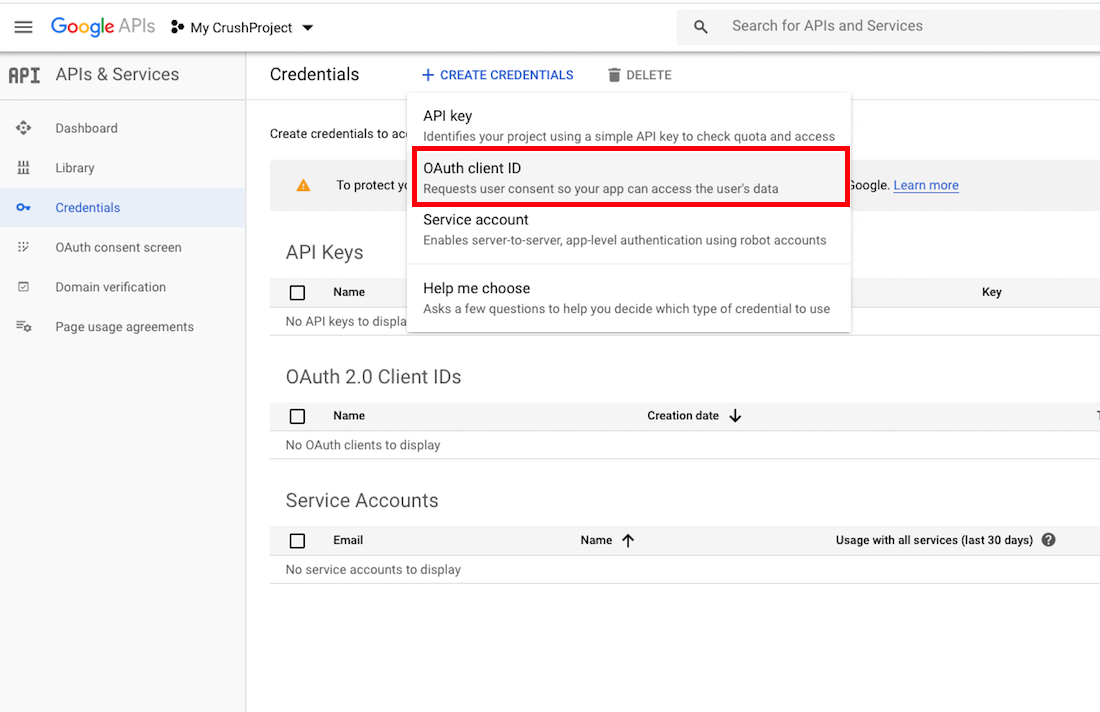Click the usage help question mark icon
The image size is (1100, 712).
(1048, 539)
